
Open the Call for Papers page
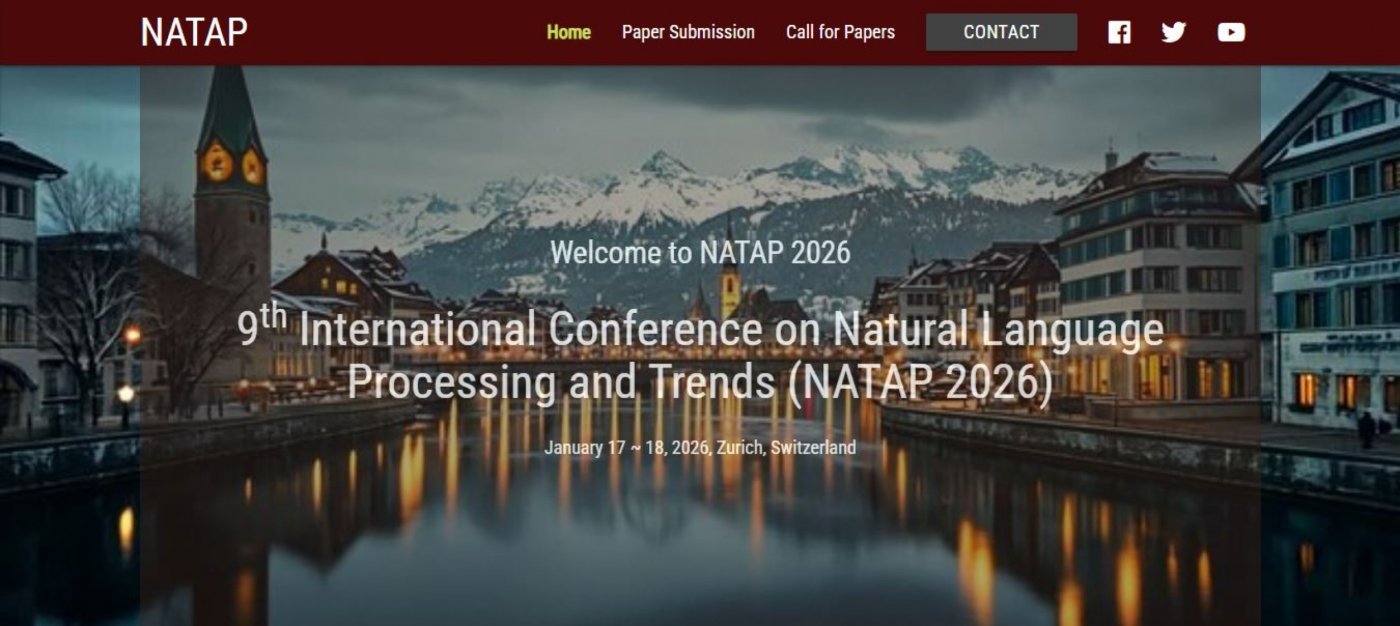coord(840,32)
